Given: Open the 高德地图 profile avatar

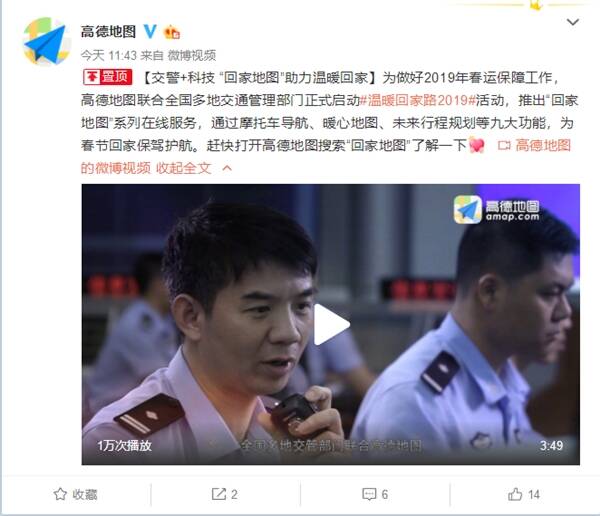Looking at the screenshot, I should 47,41.
